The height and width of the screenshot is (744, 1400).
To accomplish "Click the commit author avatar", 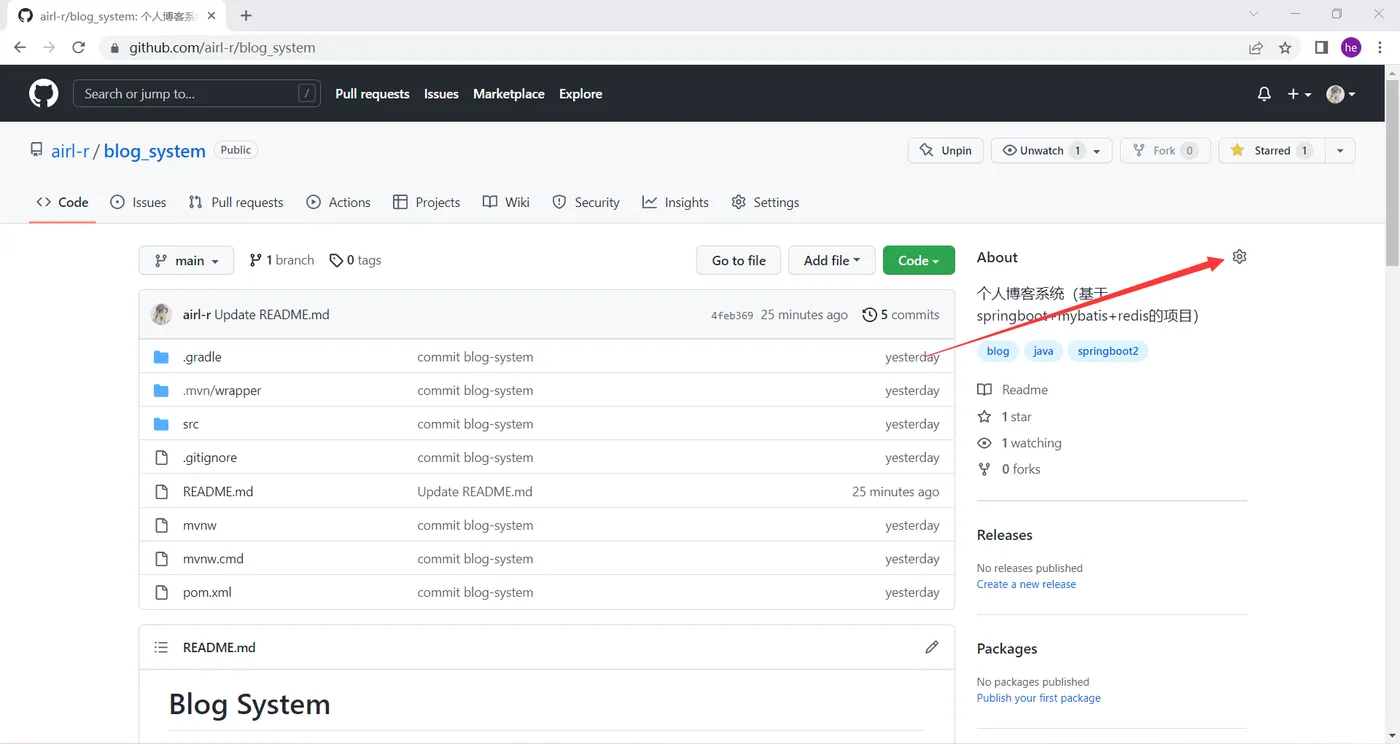I will [x=161, y=314].
